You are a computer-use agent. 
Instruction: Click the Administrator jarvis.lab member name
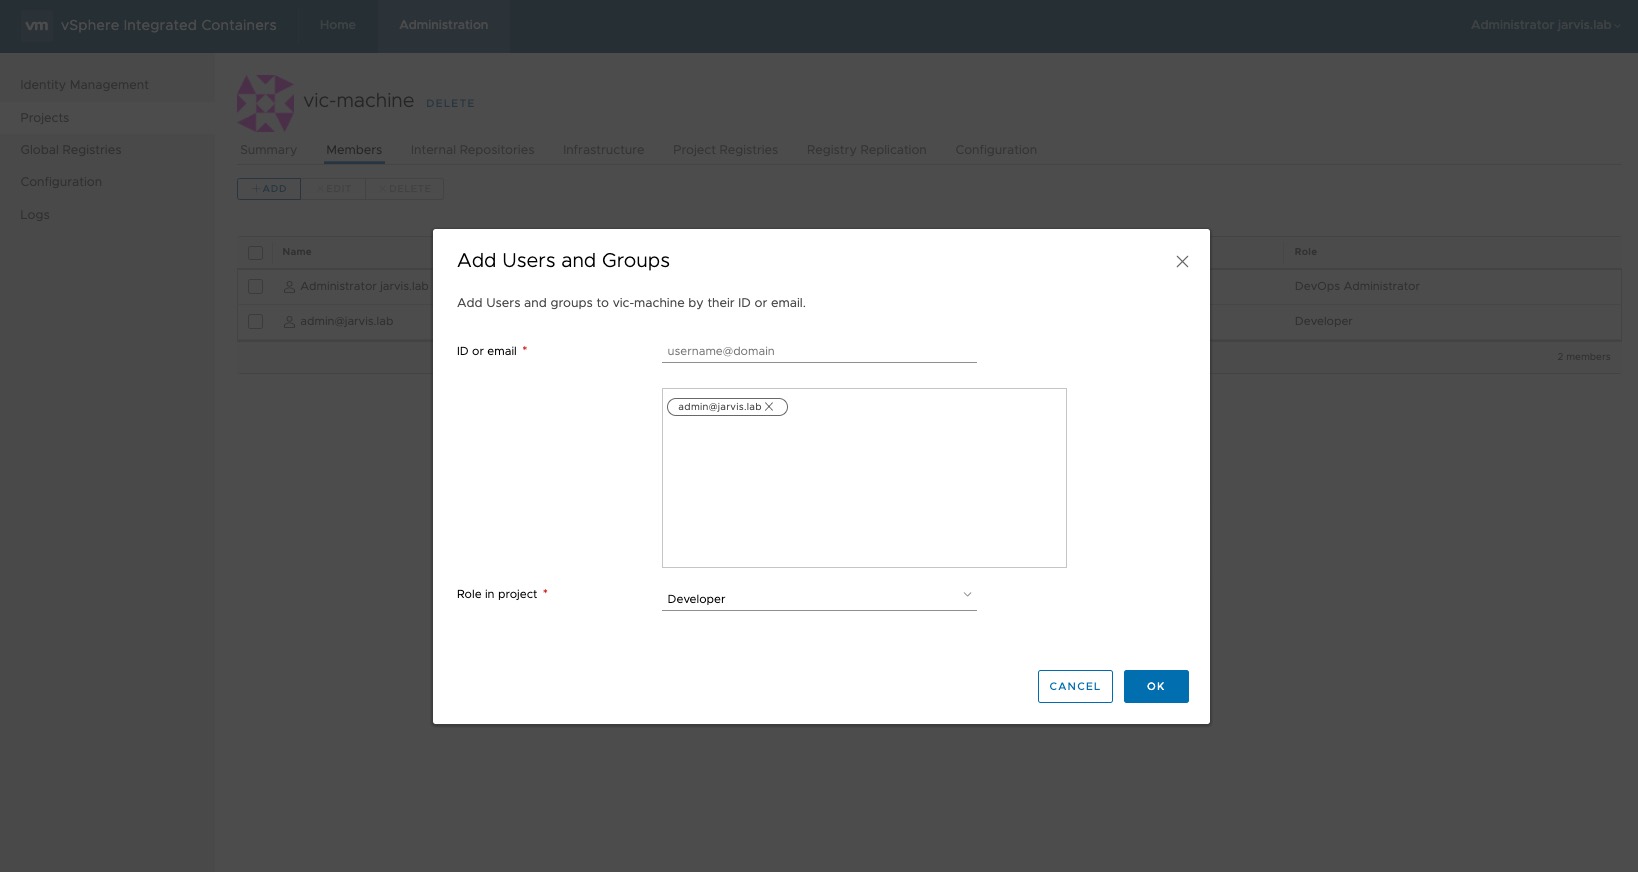pos(364,286)
